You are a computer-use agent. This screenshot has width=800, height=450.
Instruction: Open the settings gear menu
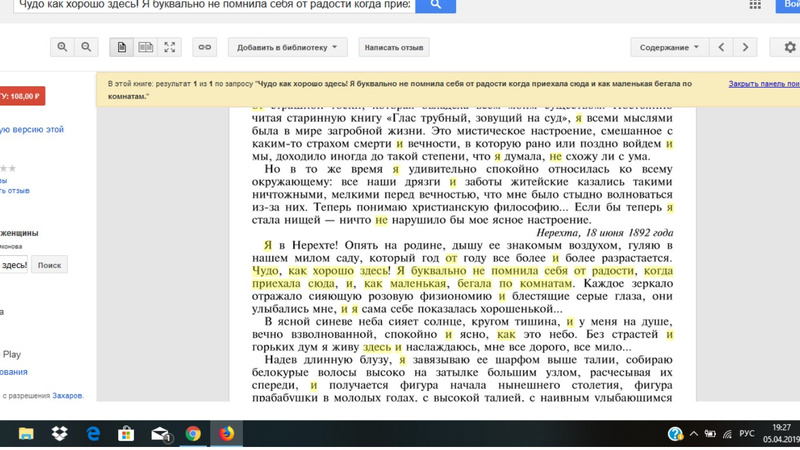click(x=788, y=47)
